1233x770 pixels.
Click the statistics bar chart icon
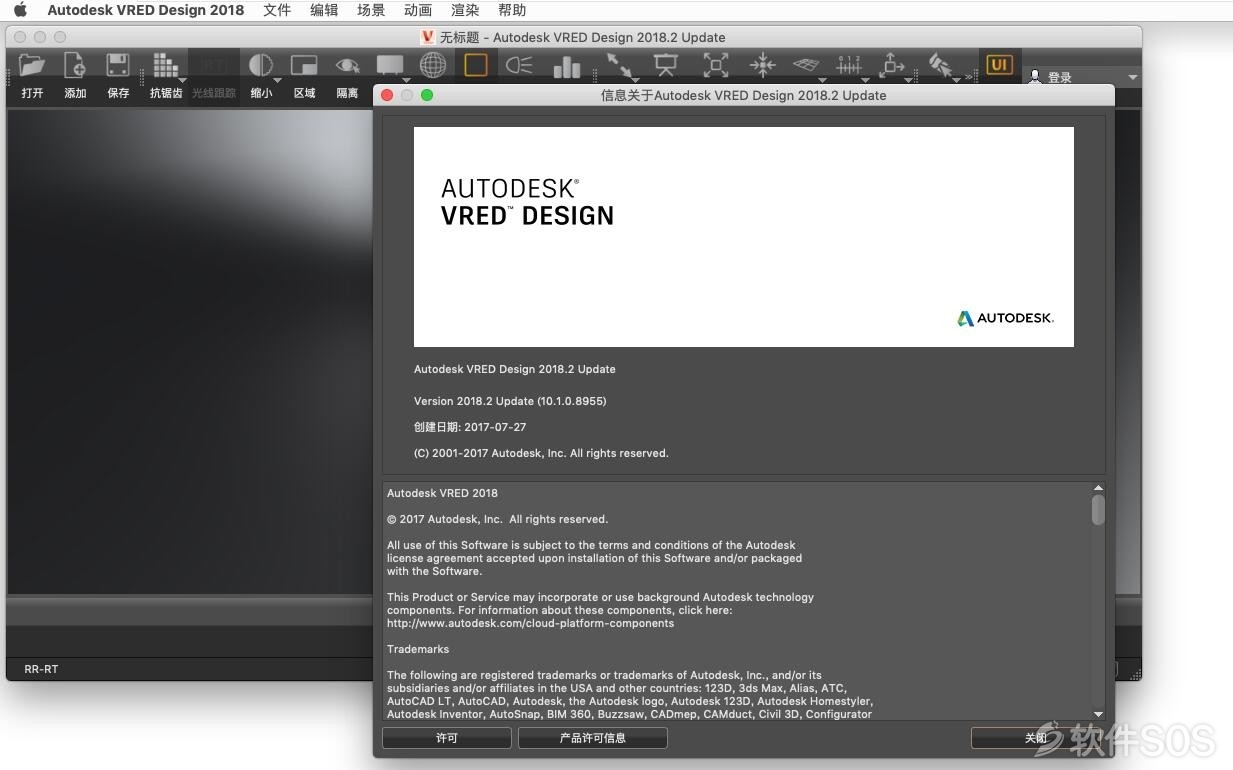(x=567, y=66)
